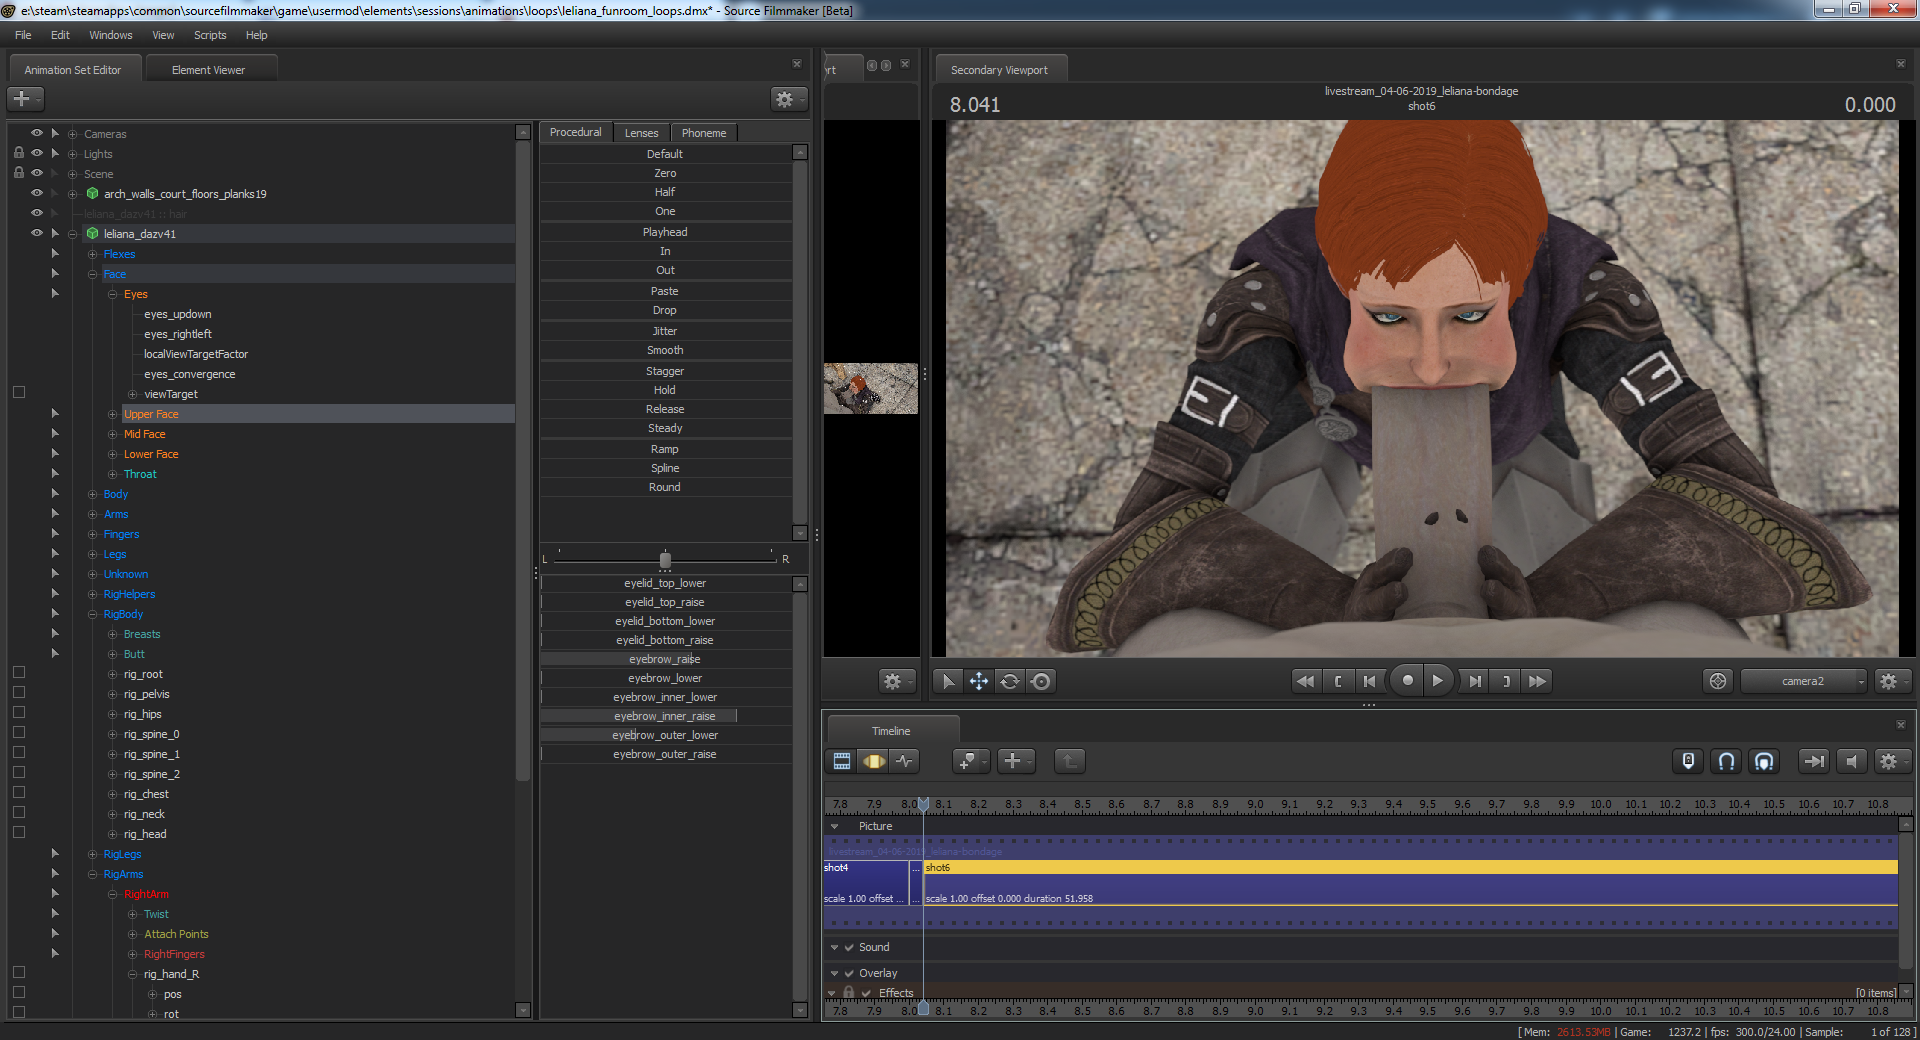Screen dimensions: 1920x1040
Task: Apply the Spline preset
Action: (665, 468)
